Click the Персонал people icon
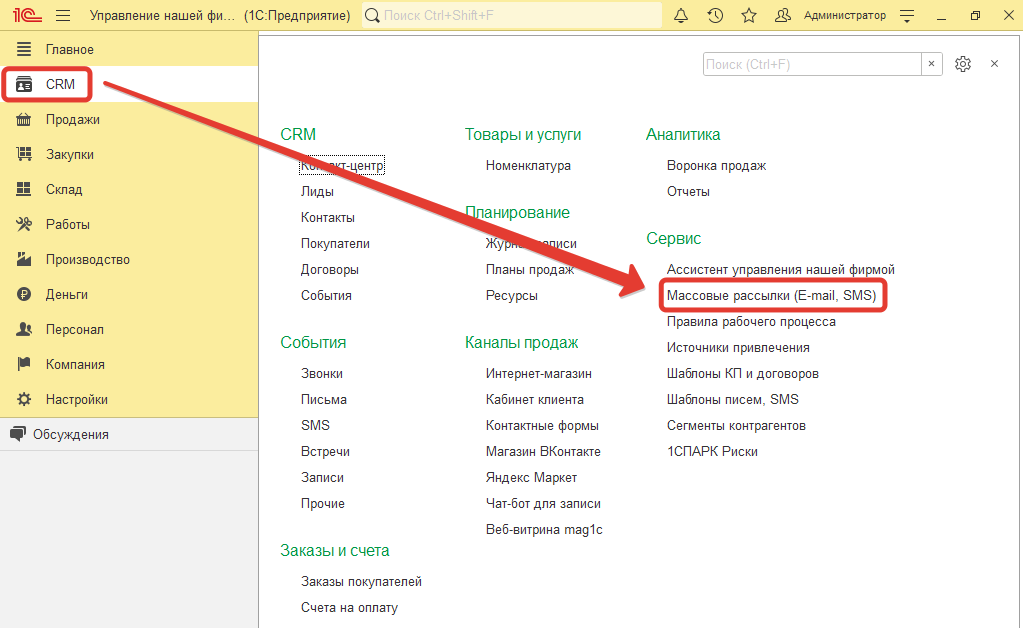The width and height of the screenshot is (1023, 628). [23, 329]
